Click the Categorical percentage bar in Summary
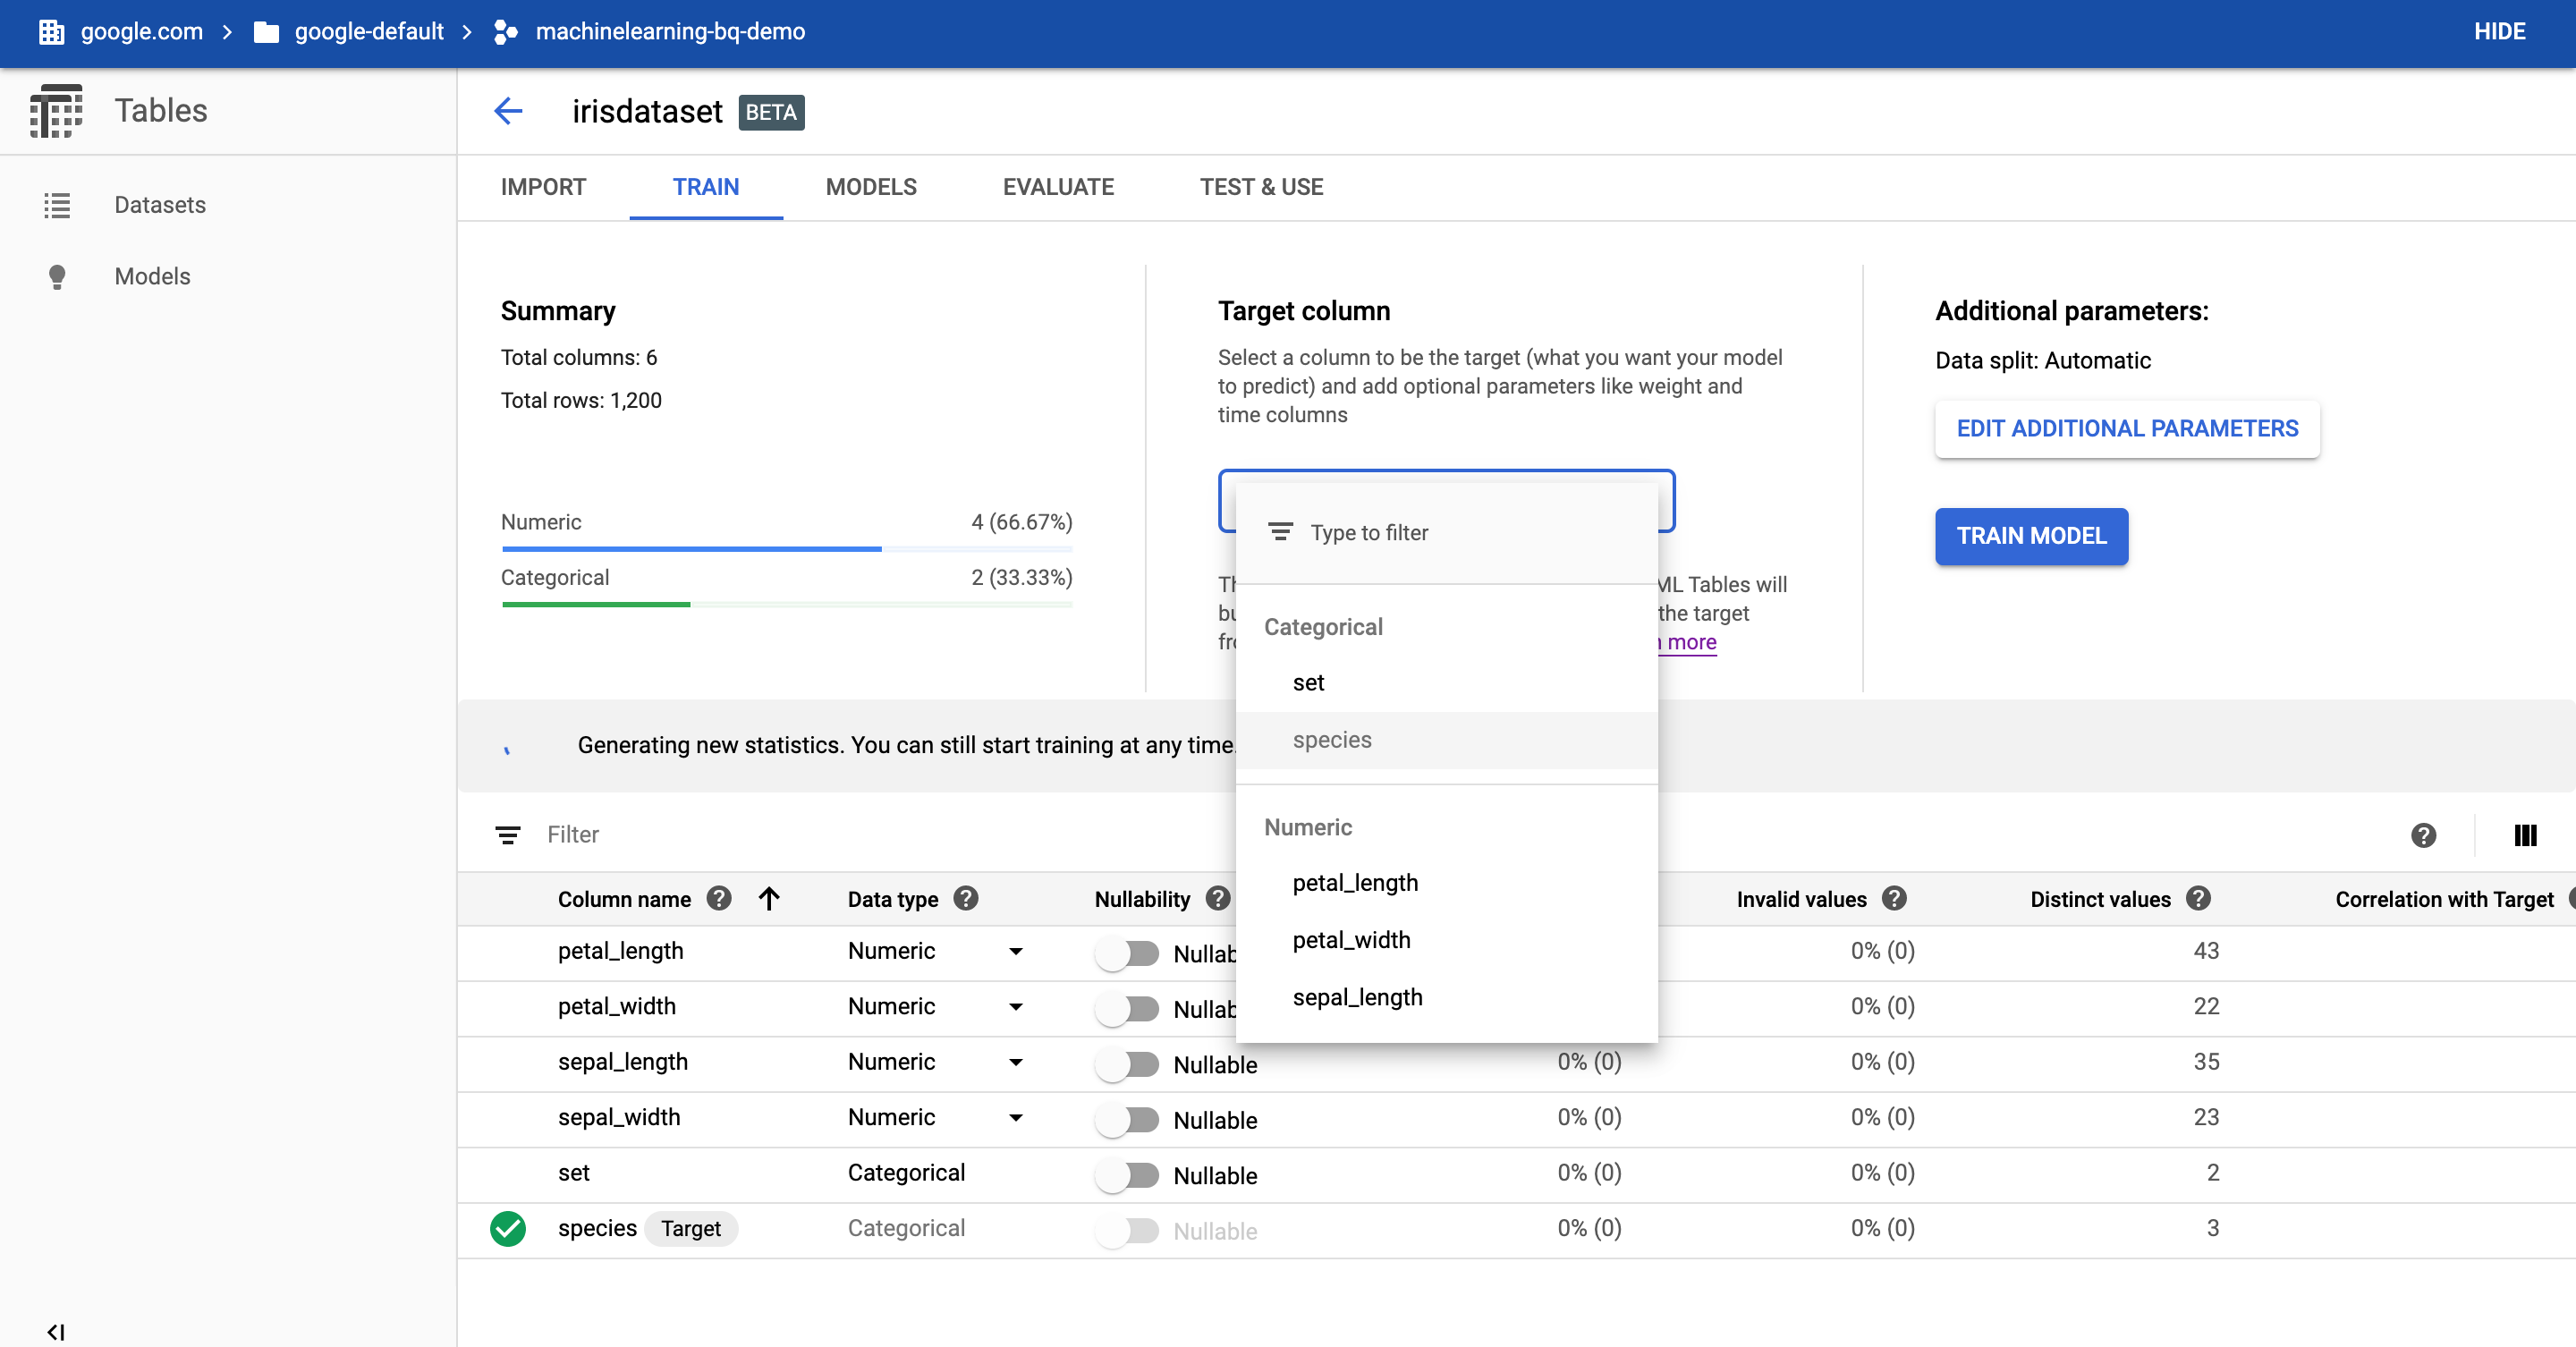This screenshot has height=1347, width=2576. point(596,605)
